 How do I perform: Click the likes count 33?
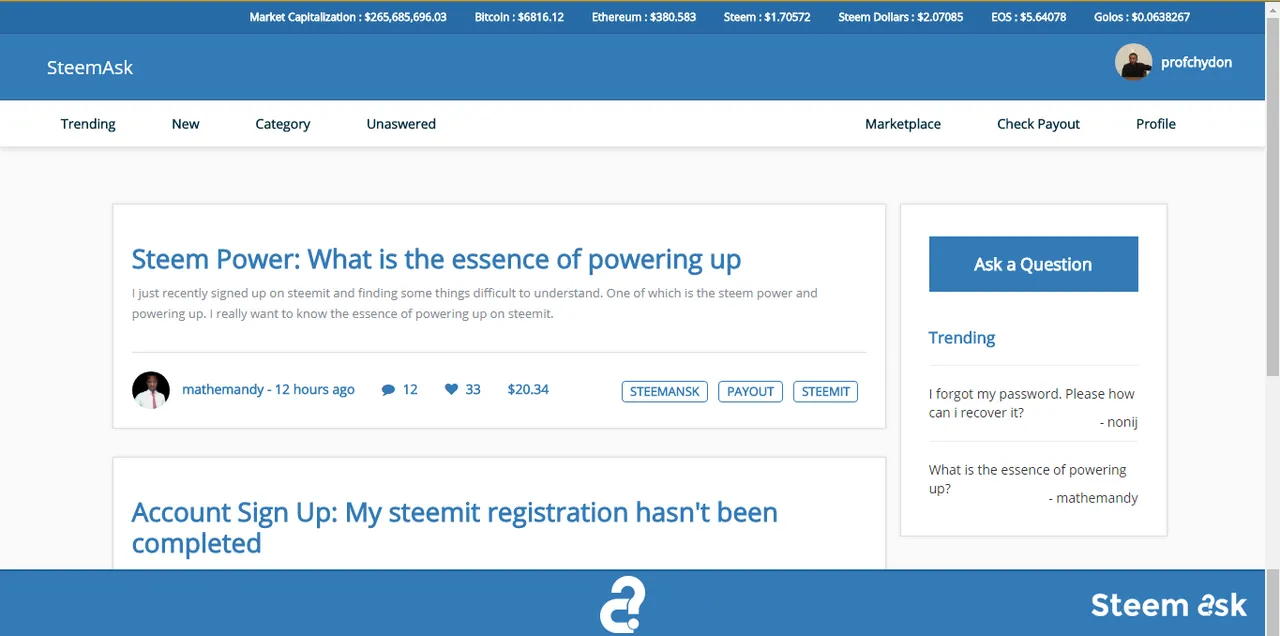point(473,389)
